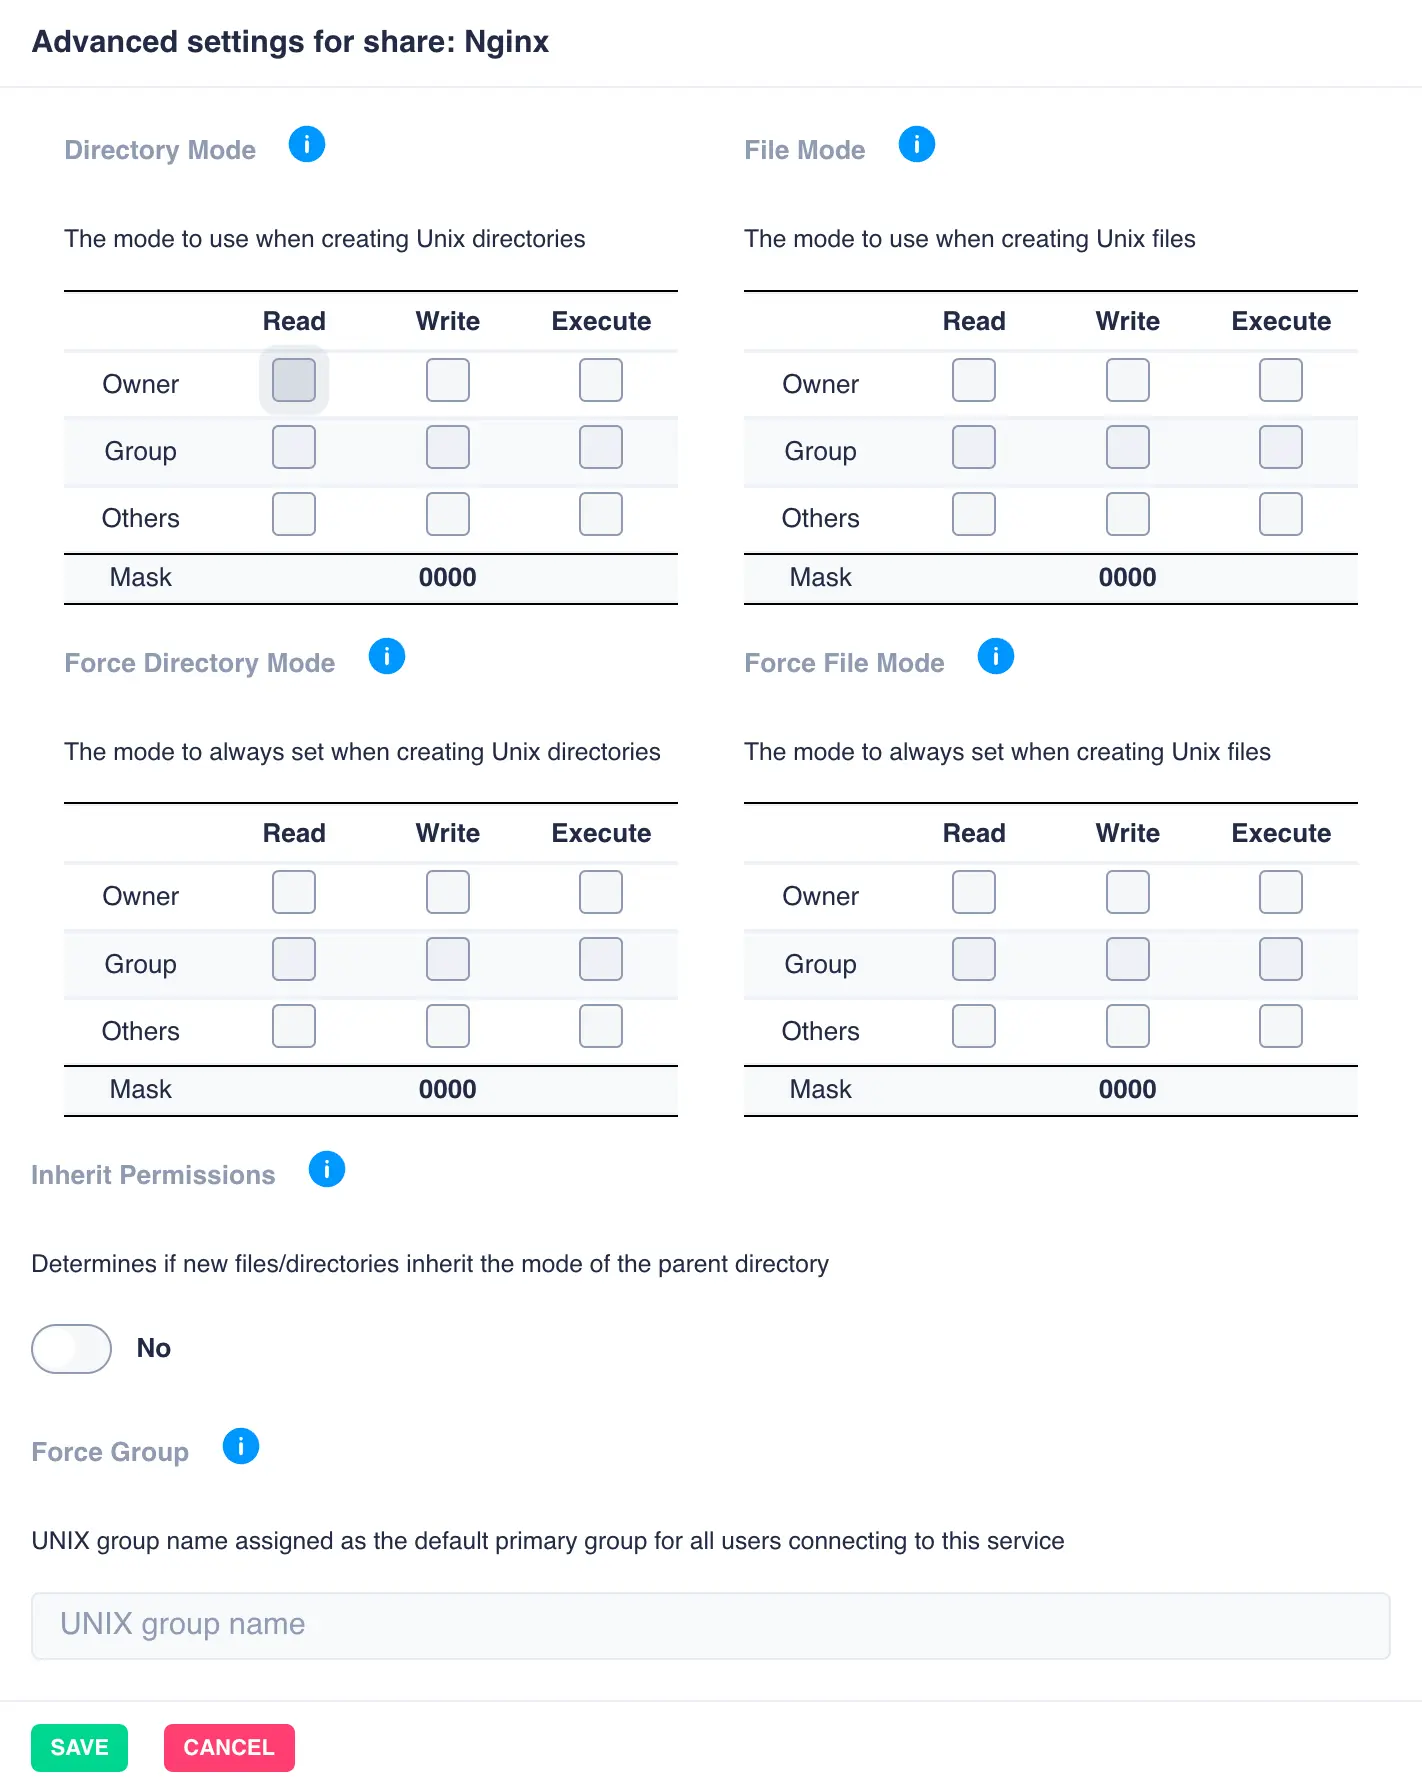Check Group Execute under Directory Mode
This screenshot has height=1792, width=1422.
pos(600,447)
